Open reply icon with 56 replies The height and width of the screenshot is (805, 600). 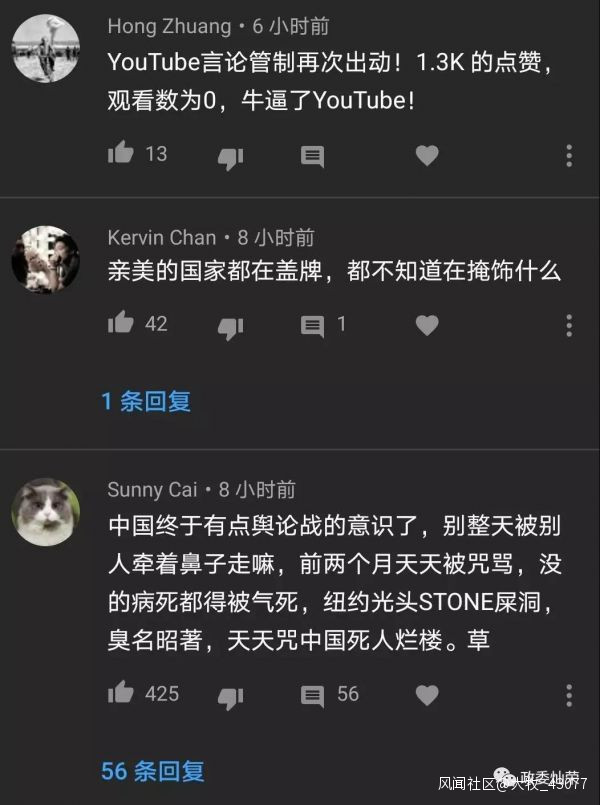[x=313, y=696]
